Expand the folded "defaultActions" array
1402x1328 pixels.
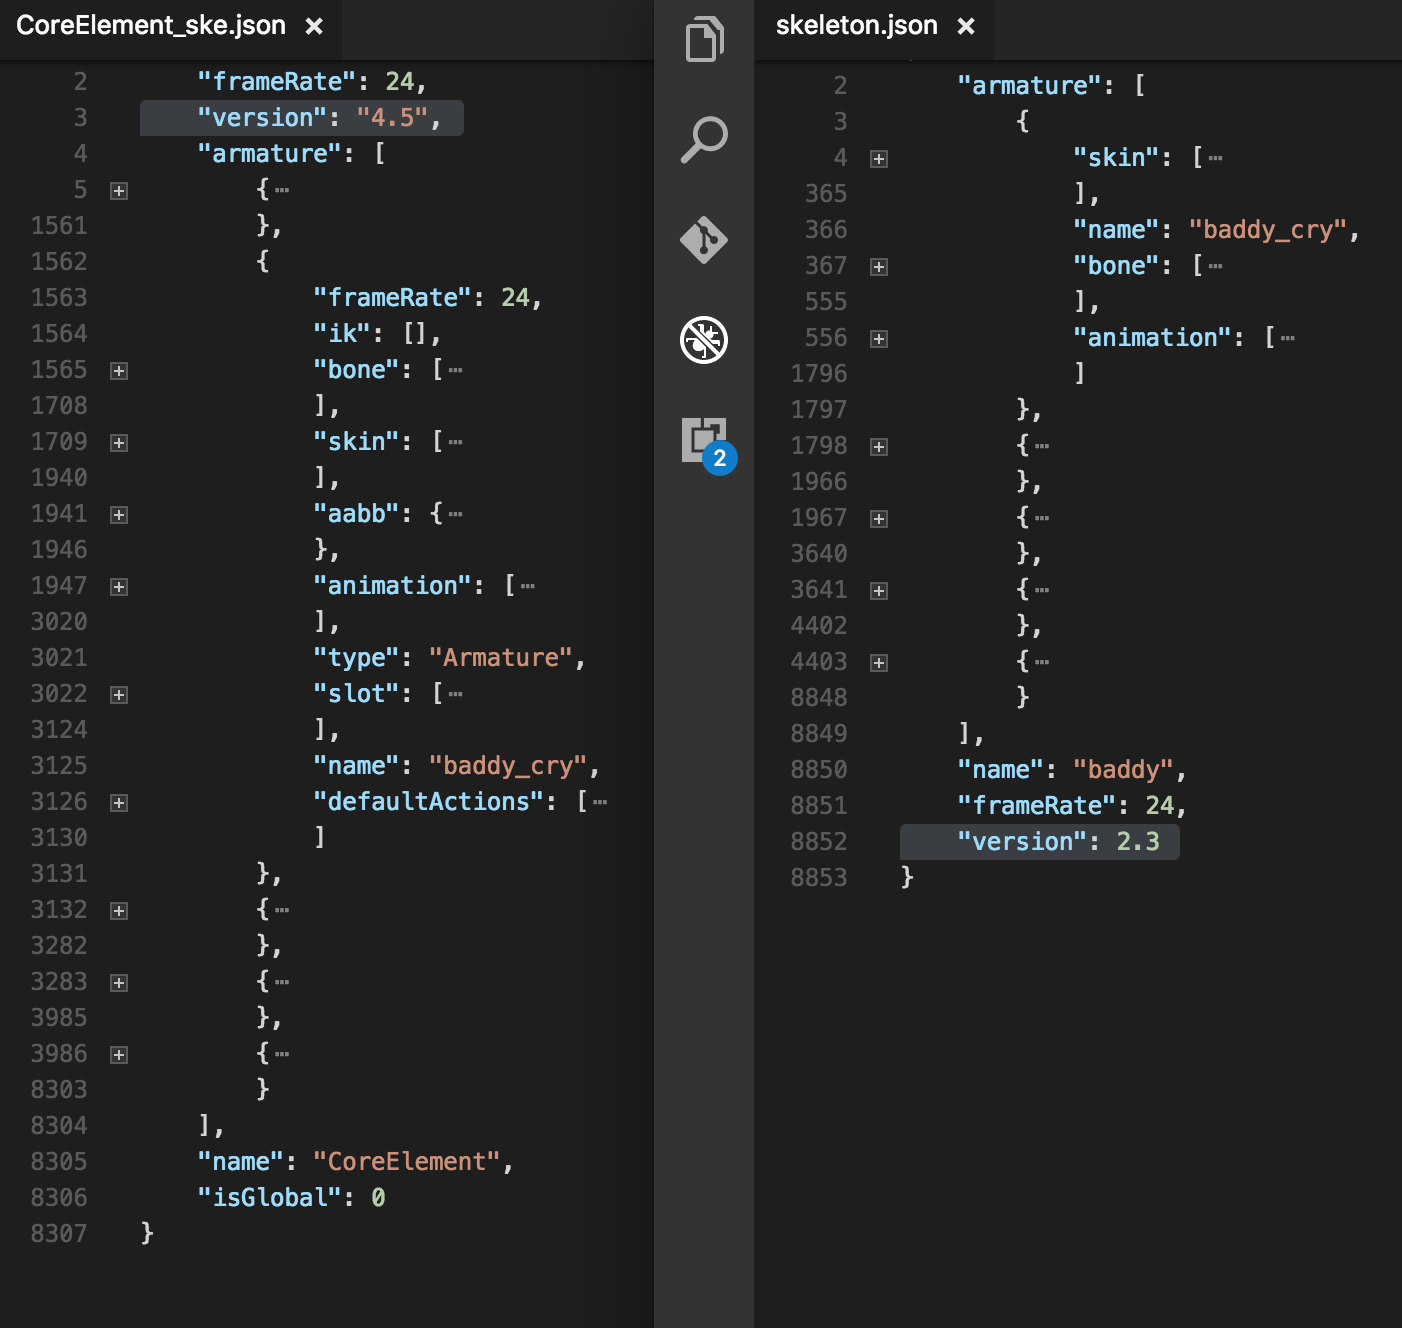tap(119, 803)
